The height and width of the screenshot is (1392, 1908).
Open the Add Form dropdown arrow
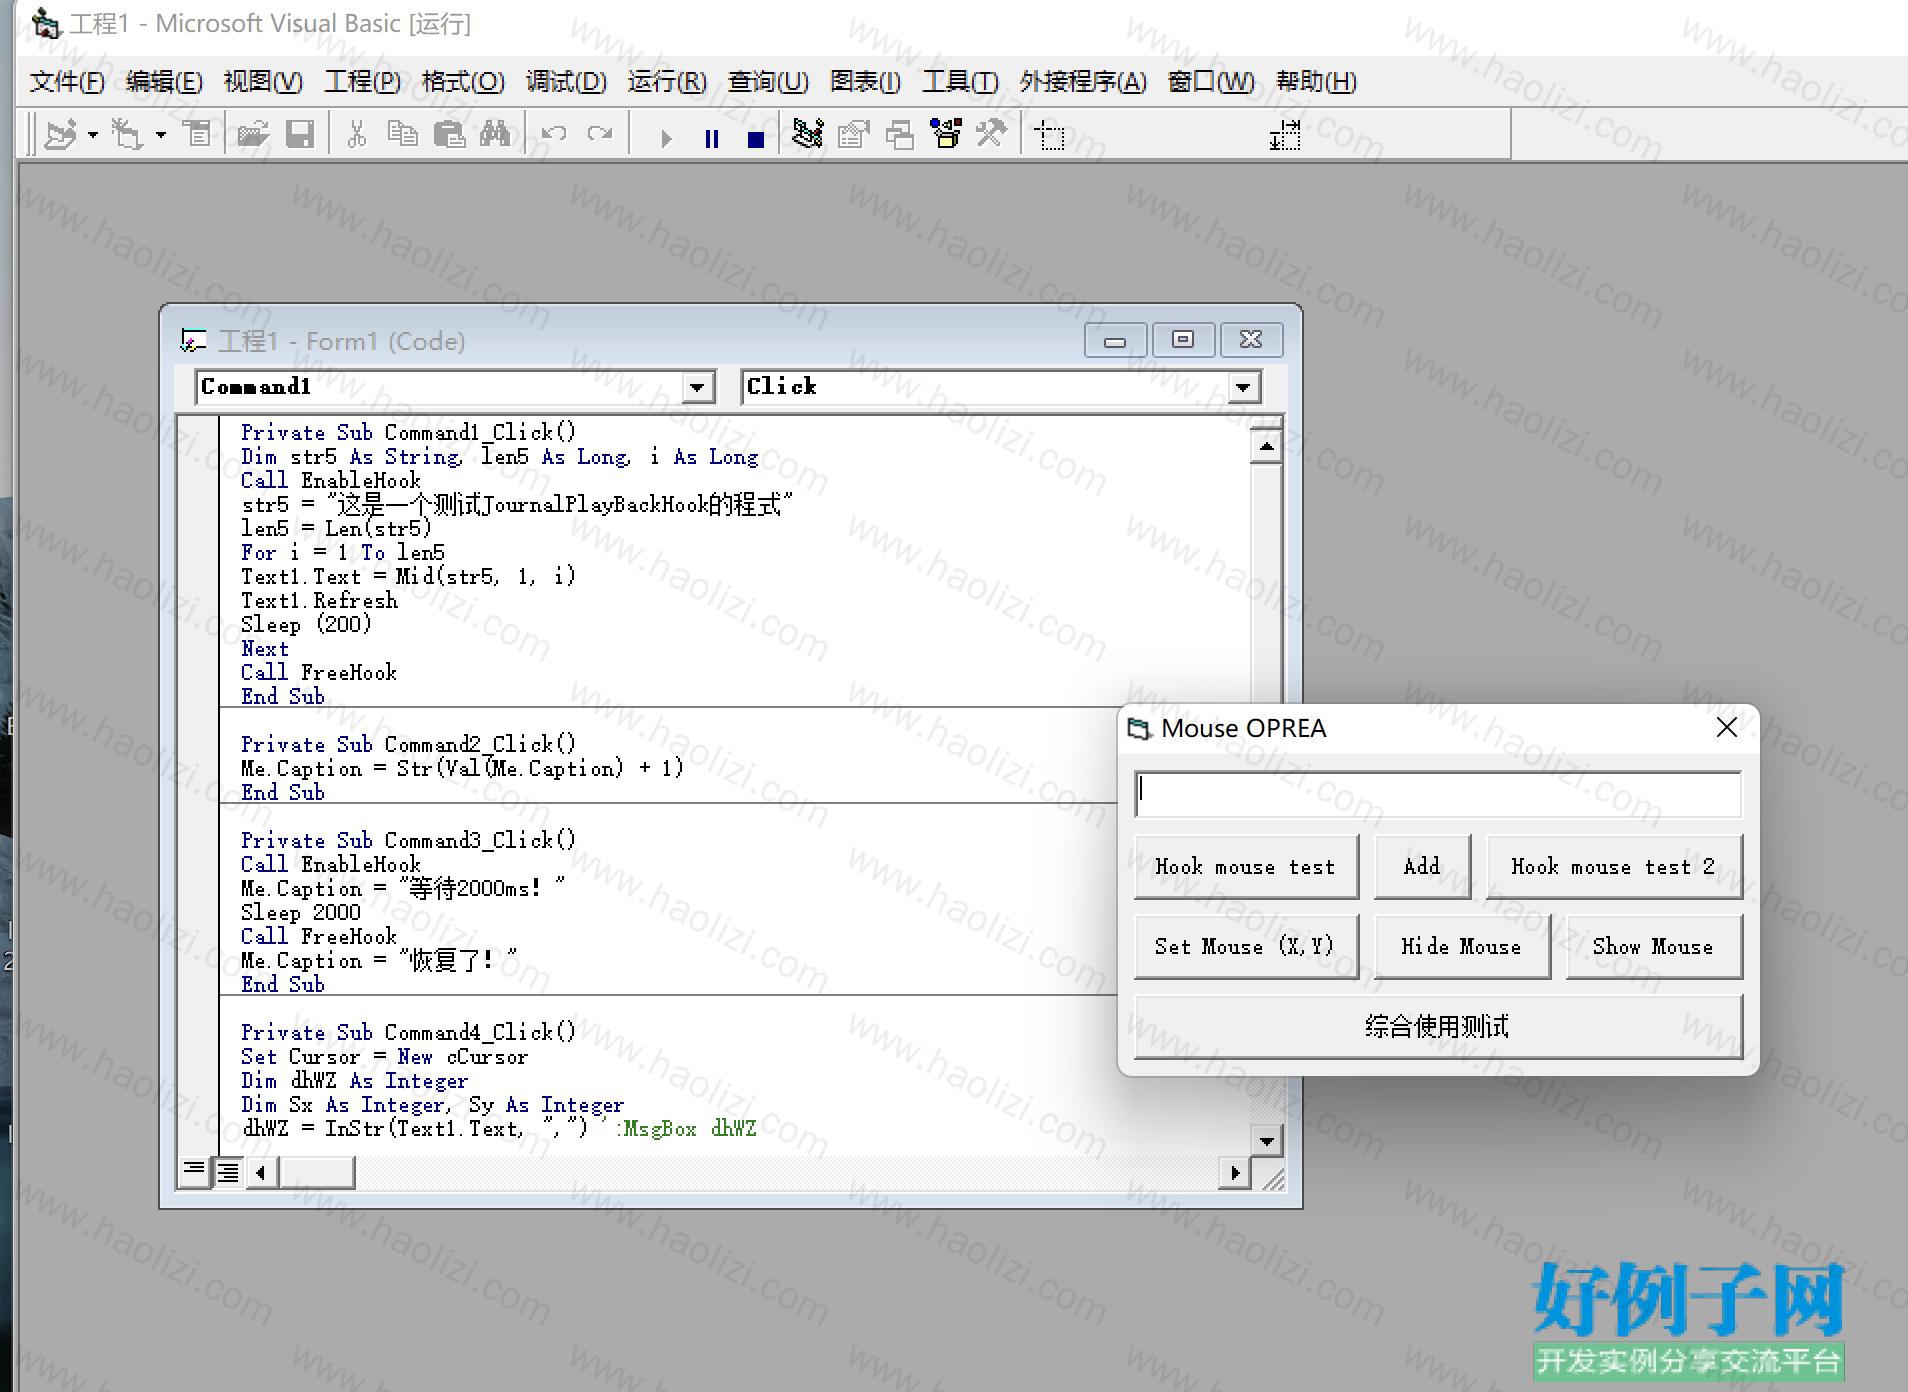click(x=161, y=134)
